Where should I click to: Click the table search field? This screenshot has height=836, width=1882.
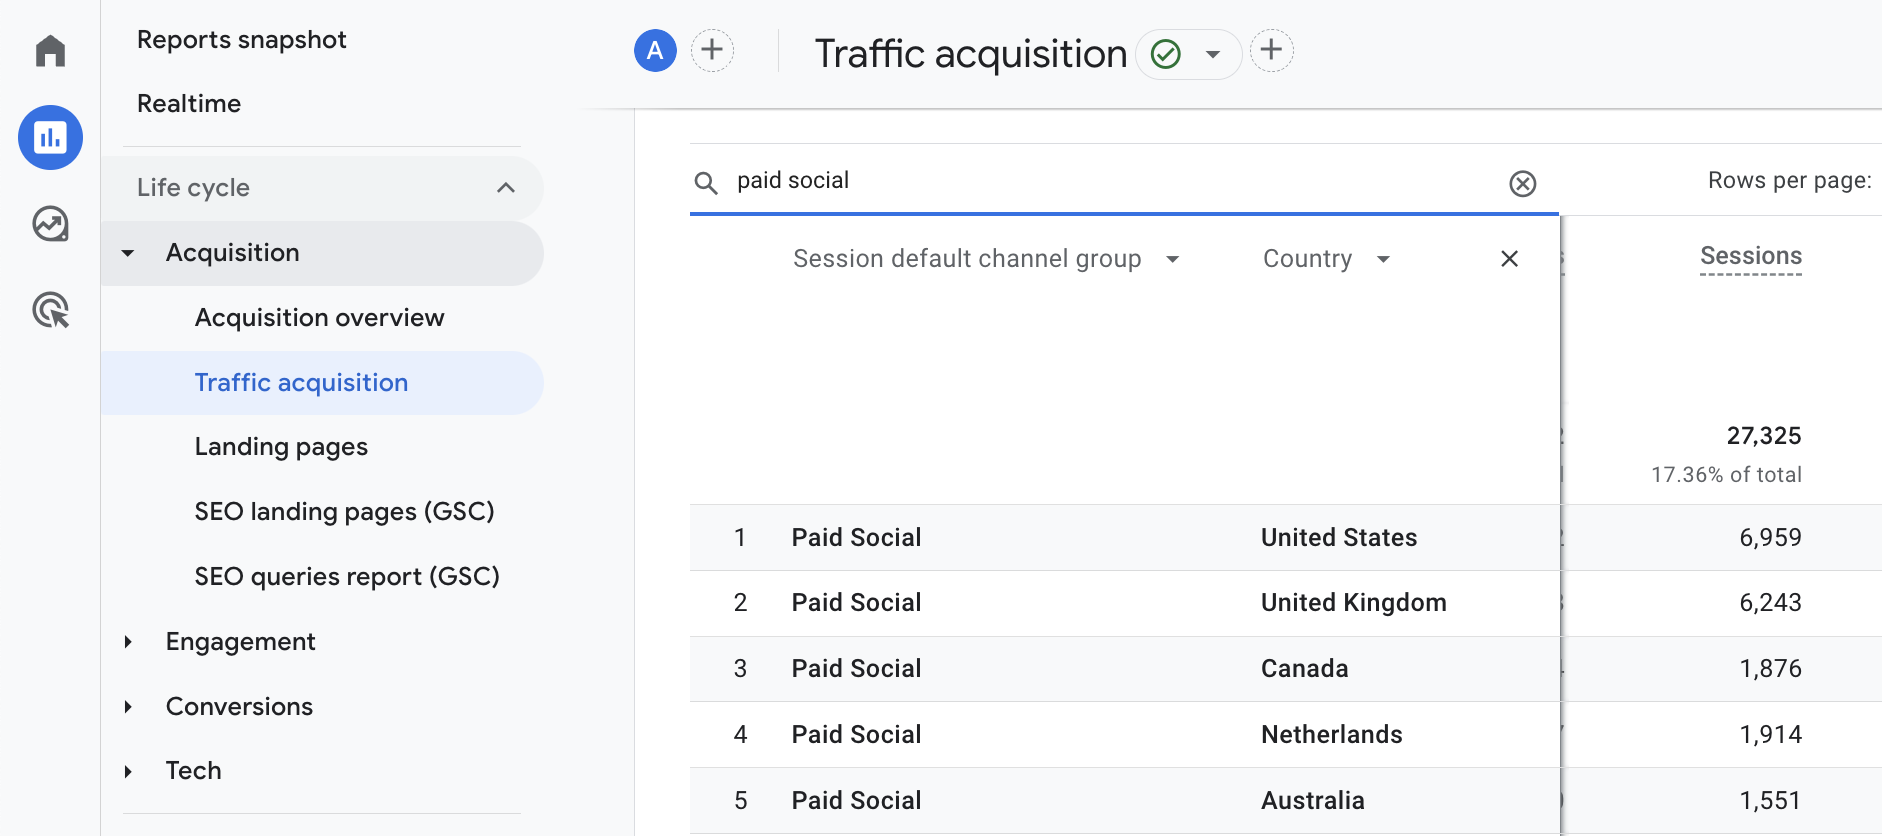[1110, 181]
